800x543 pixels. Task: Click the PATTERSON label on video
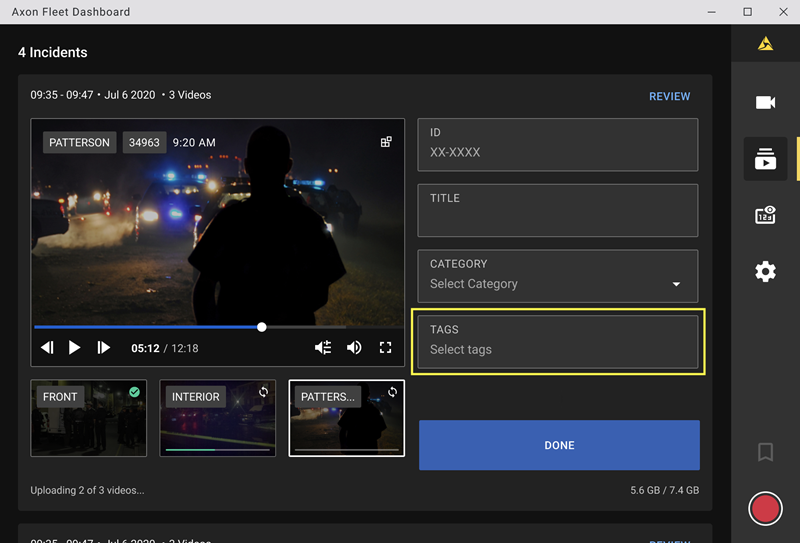point(80,142)
